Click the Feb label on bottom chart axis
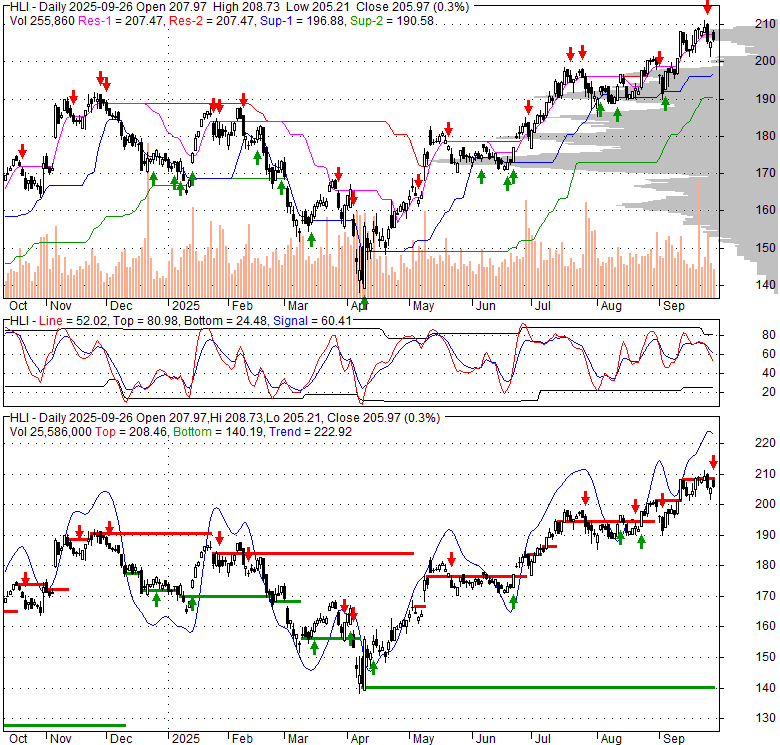This screenshot has height=745, width=780. [242, 739]
